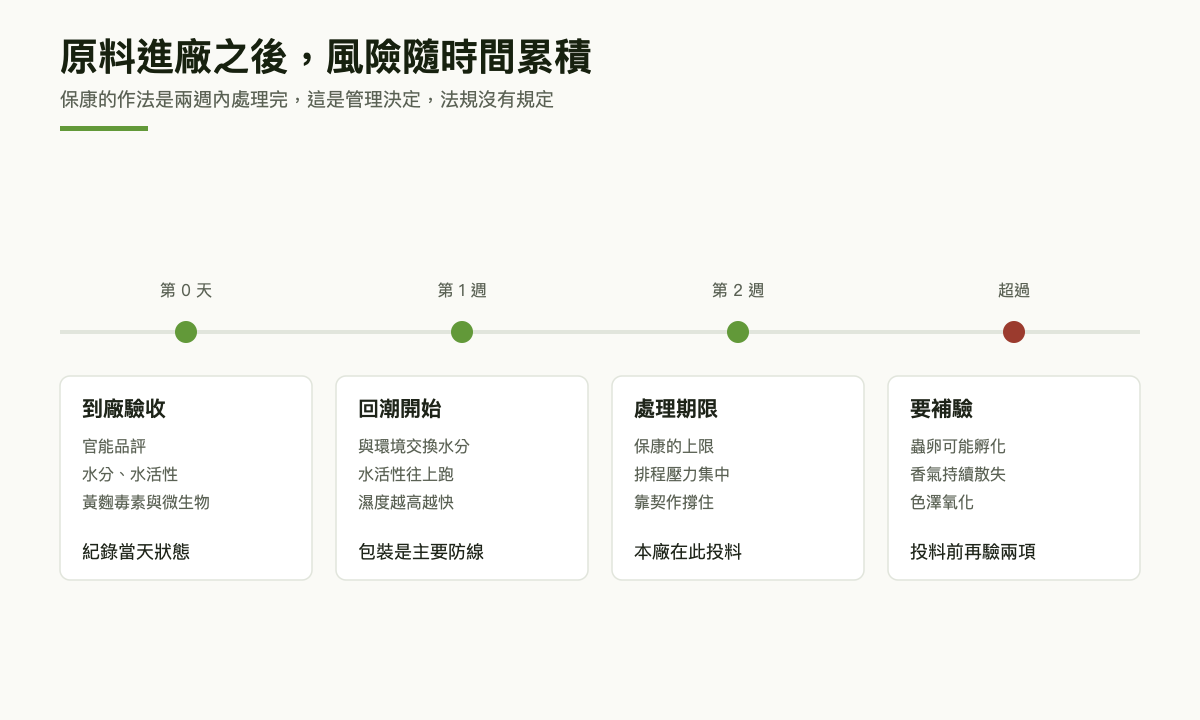Click the 濕度越高越快 line
Image resolution: width=1200 pixels, height=720 pixels.
[x=406, y=503]
